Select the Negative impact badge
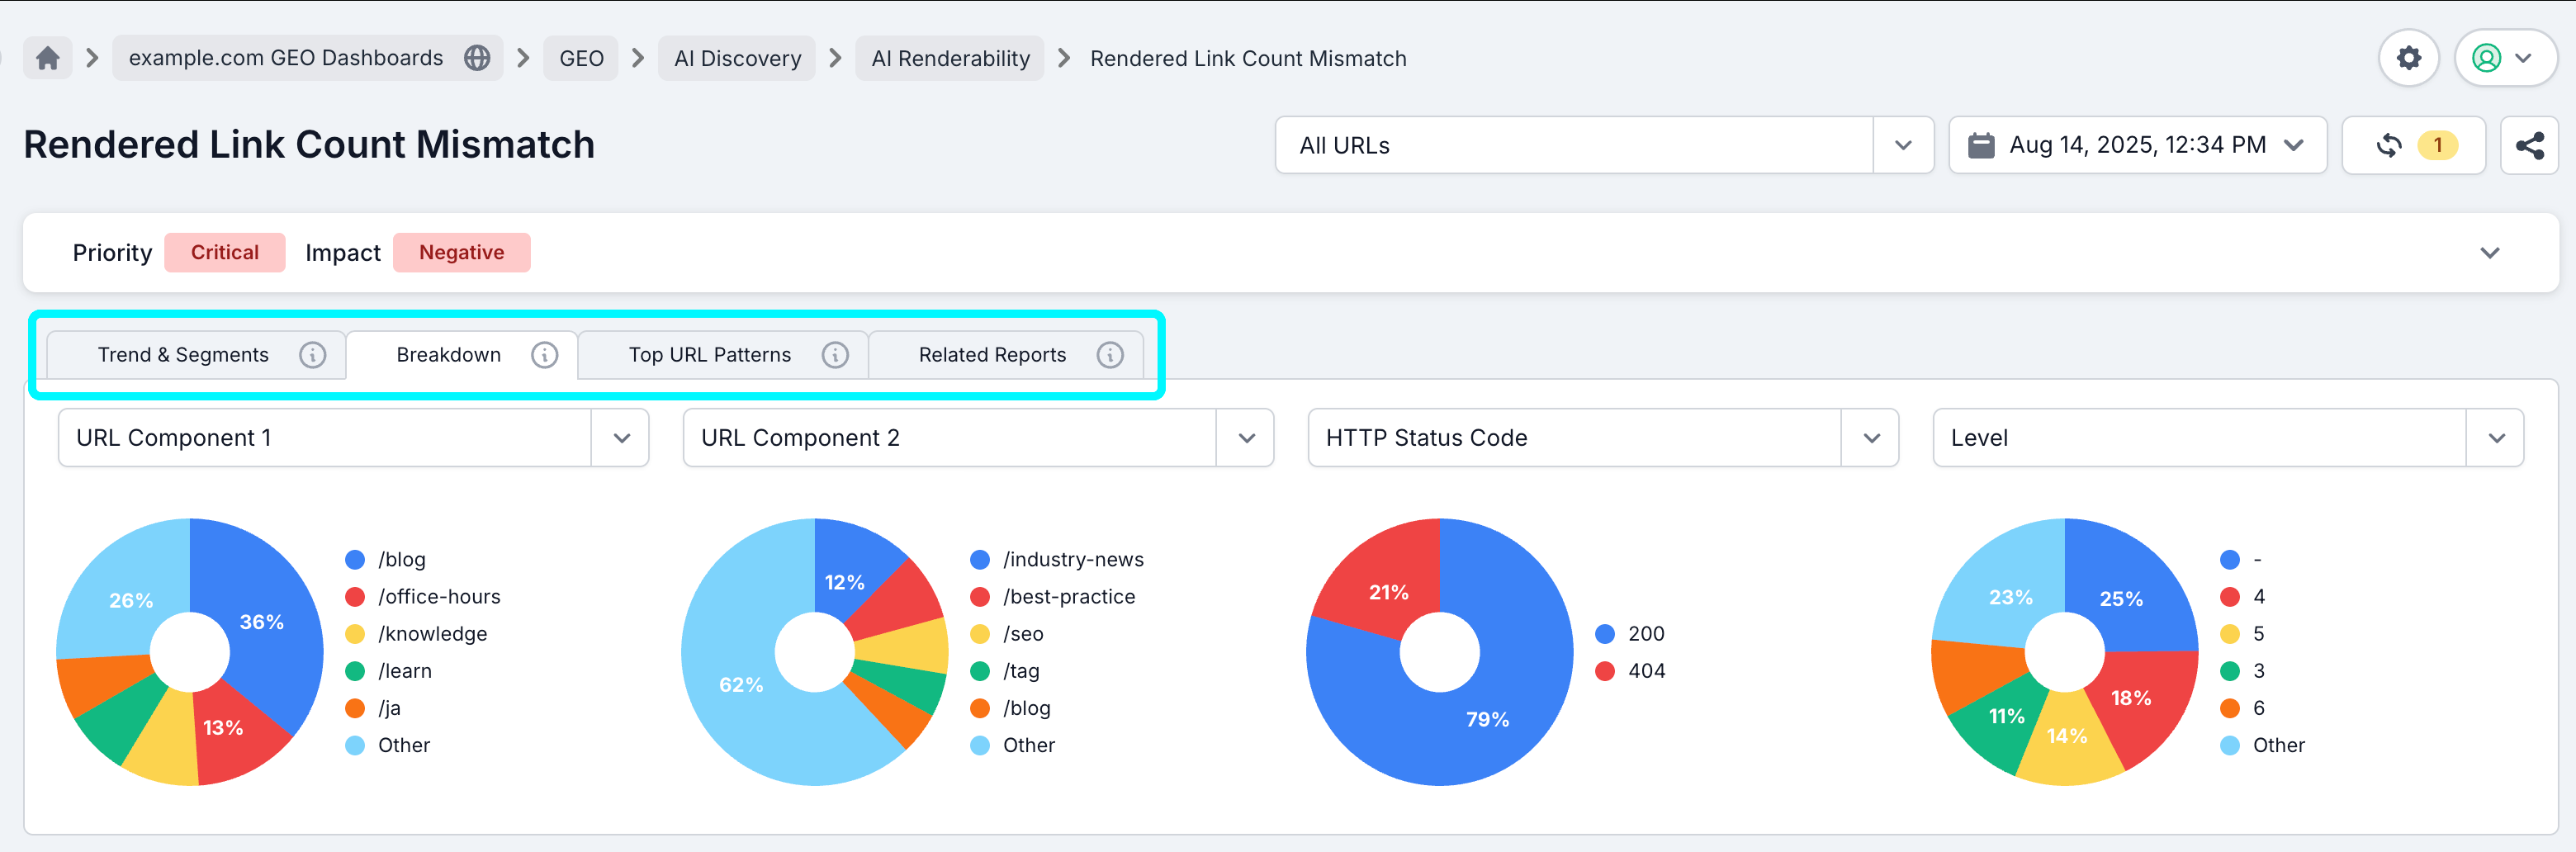 click(x=461, y=252)
